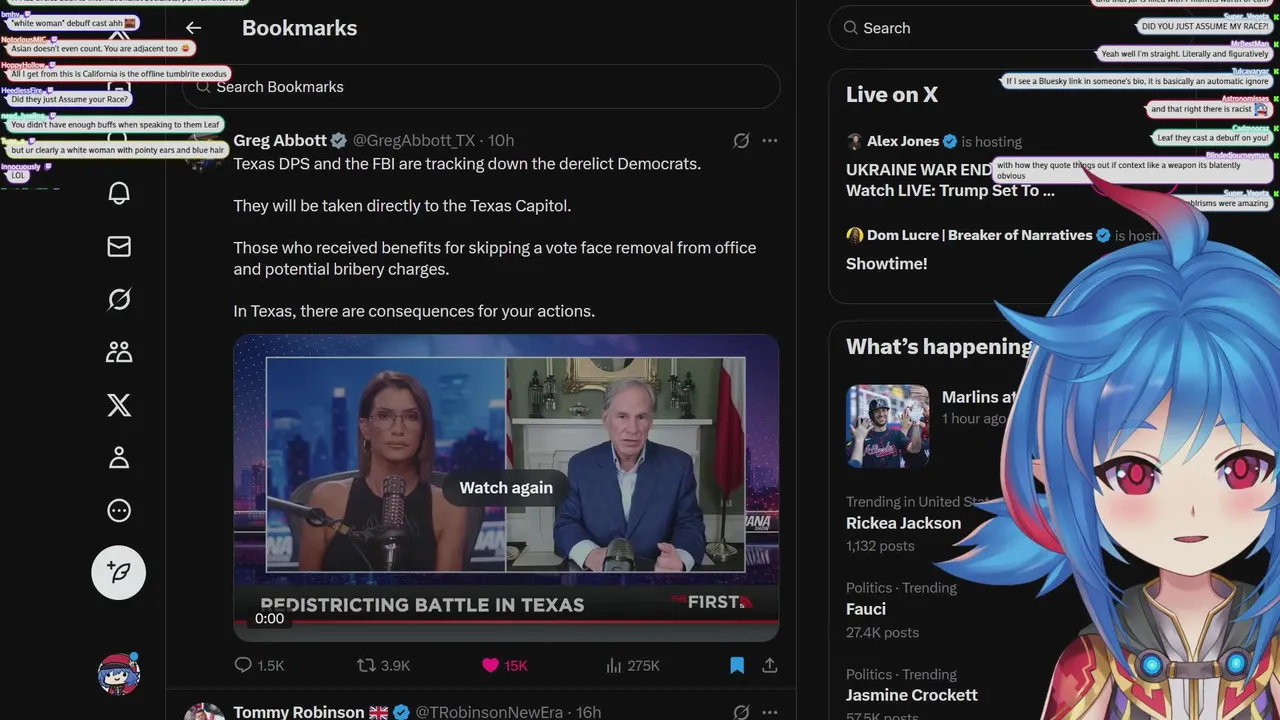Open More circle menu in sidebar

tap(119, 511)
